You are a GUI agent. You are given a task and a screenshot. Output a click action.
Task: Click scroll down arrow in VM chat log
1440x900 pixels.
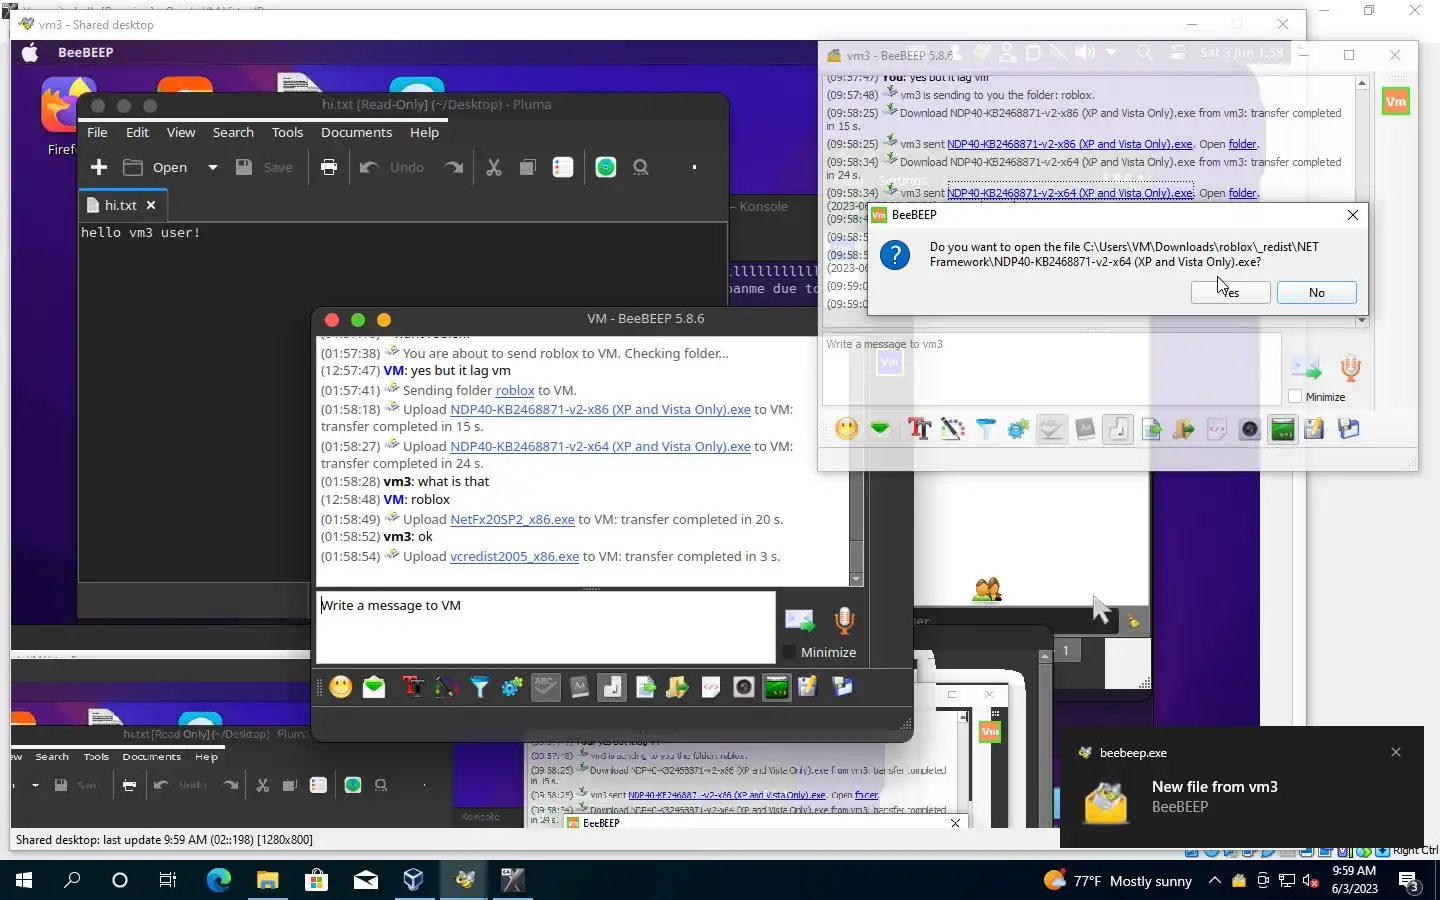856,579
